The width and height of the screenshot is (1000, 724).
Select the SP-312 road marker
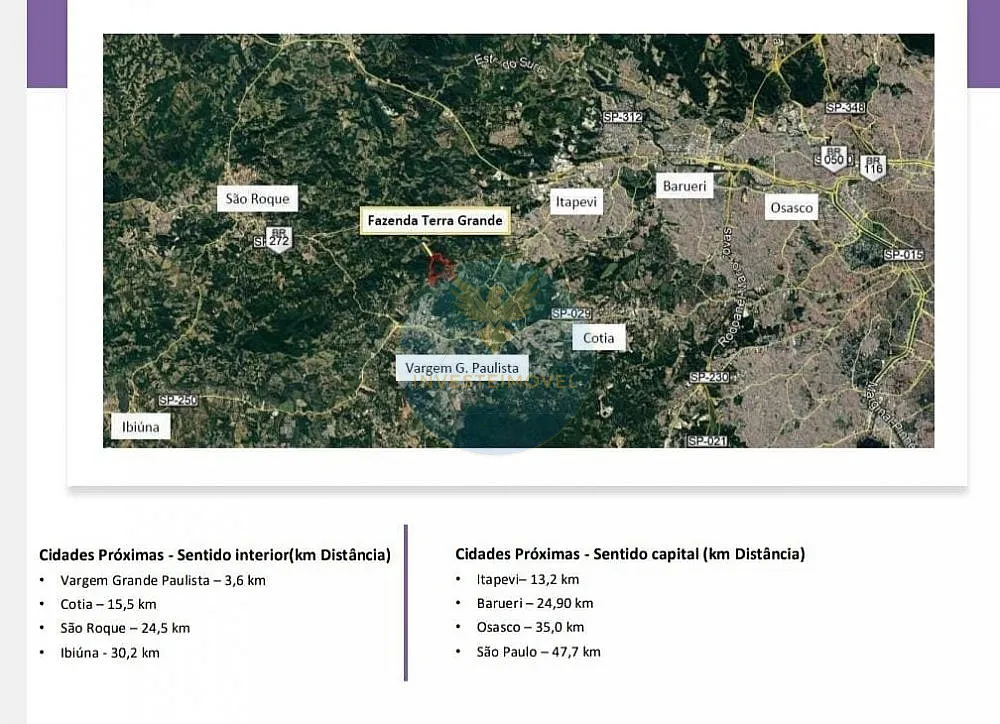click(x=622, y=117)
